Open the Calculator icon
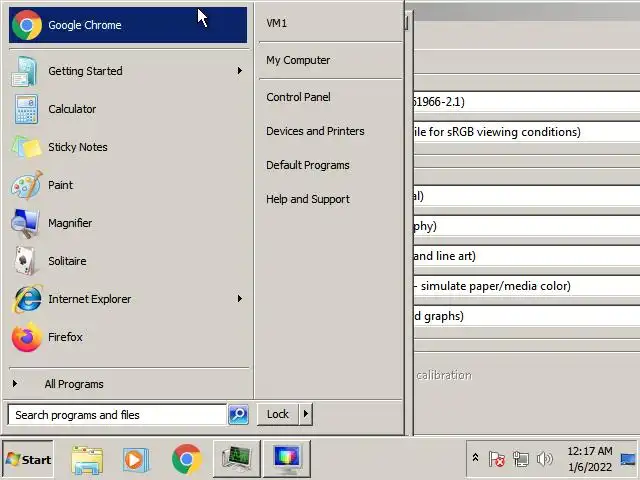The image size is (640, 480). pyautogui.click(x=26, y=109)
